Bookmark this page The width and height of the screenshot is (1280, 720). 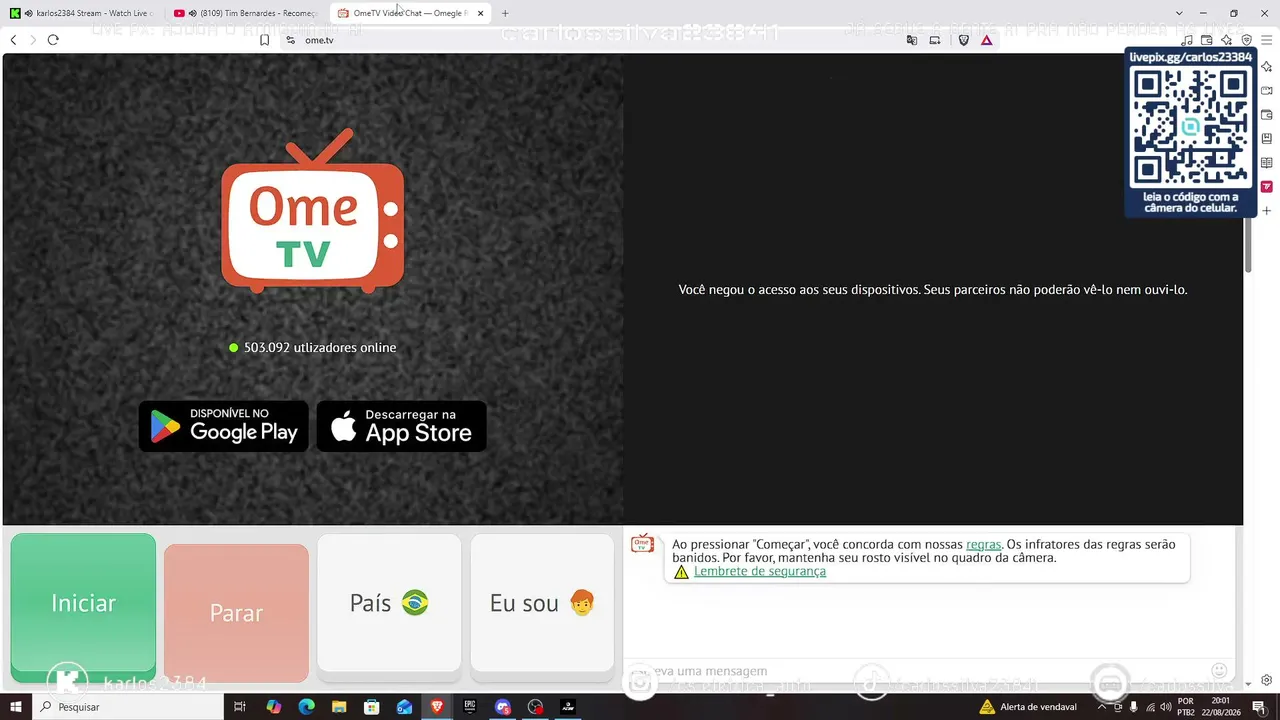[264, 40]
